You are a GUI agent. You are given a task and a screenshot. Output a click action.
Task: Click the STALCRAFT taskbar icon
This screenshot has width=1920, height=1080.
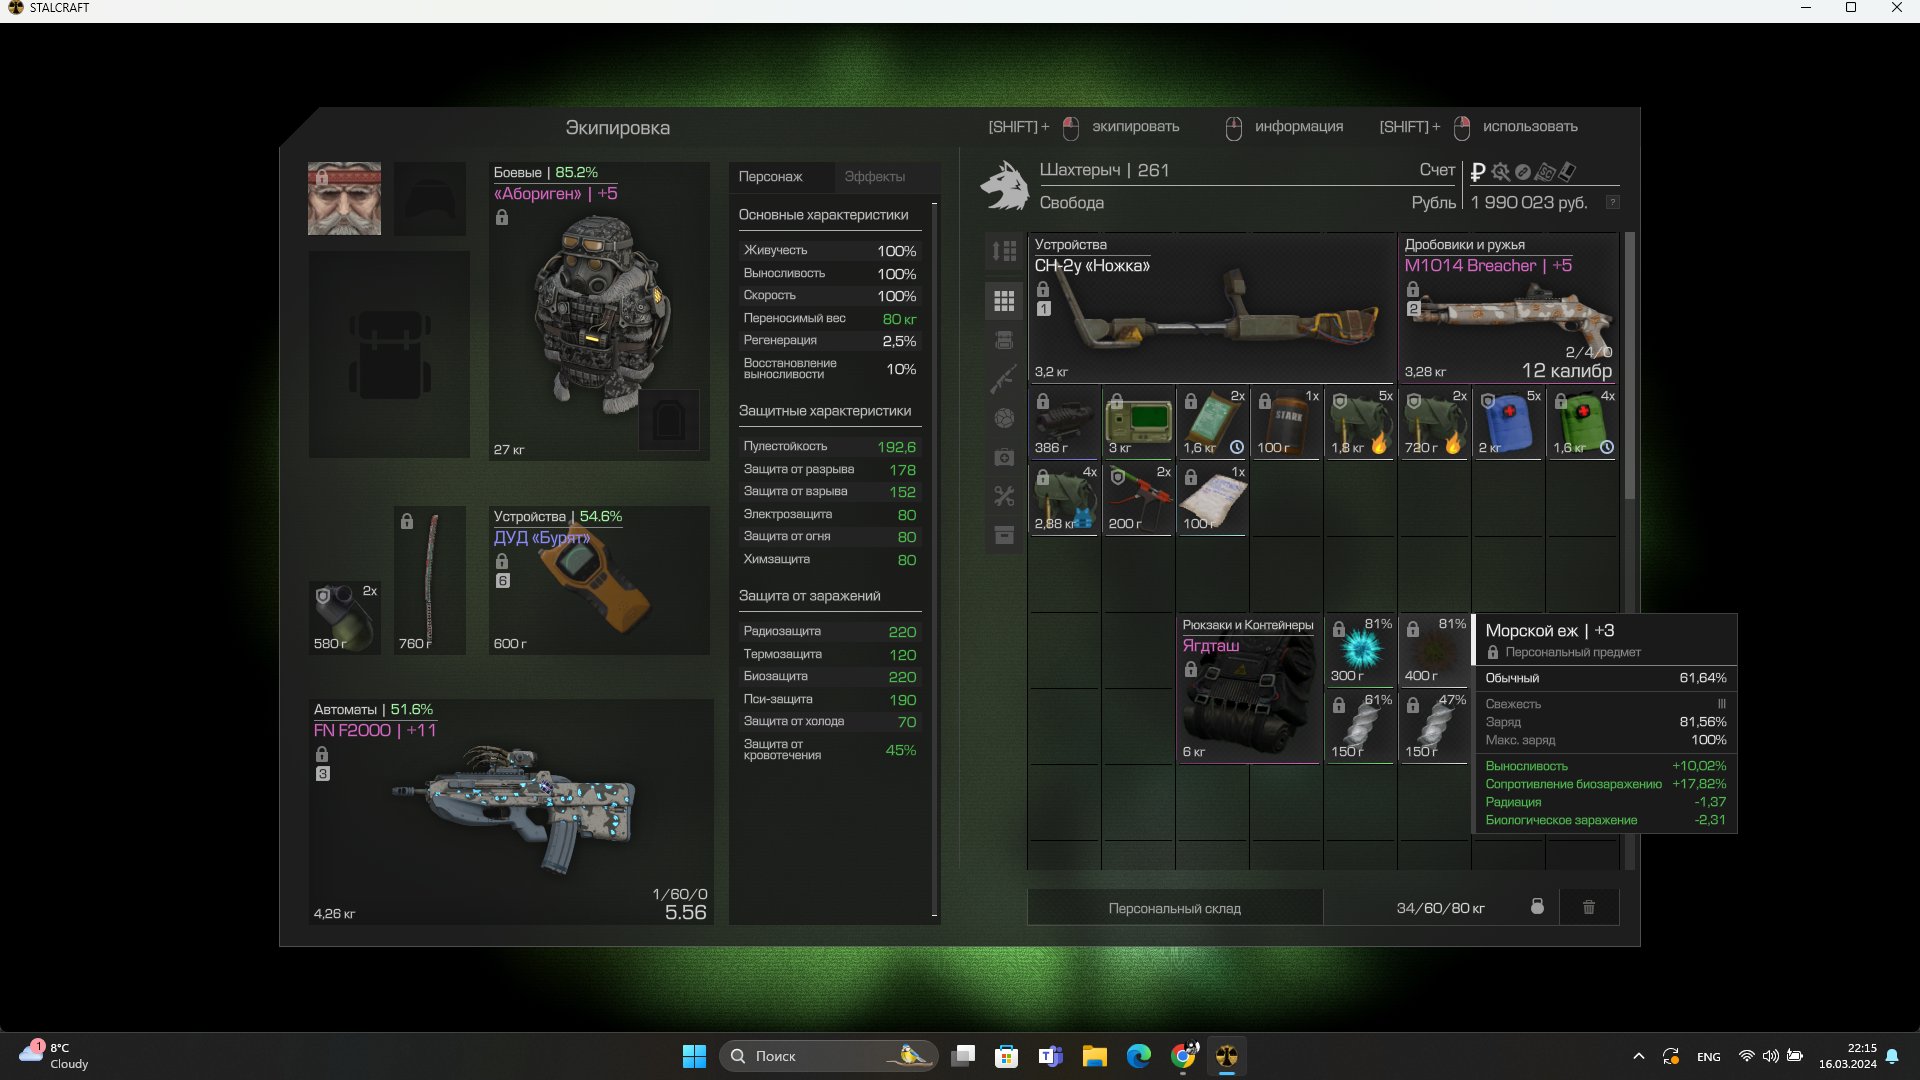pyautogui.click(x=1227, y=1056)
